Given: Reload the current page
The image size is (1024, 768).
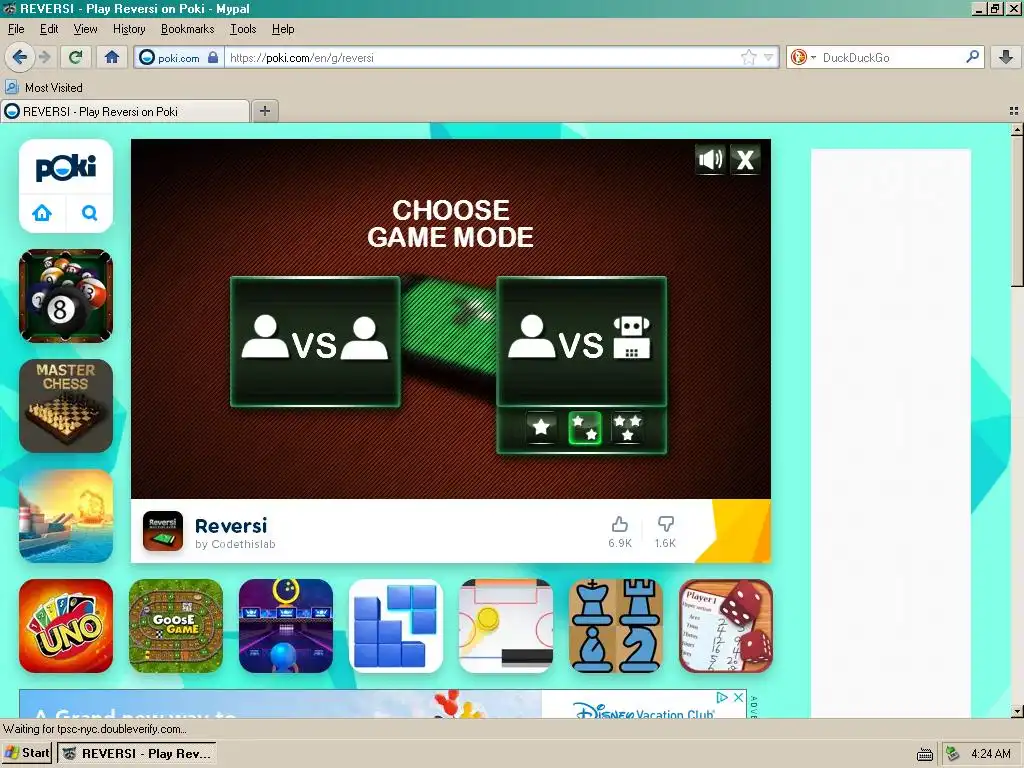Looking at the screenshot, I should [75, 57].
